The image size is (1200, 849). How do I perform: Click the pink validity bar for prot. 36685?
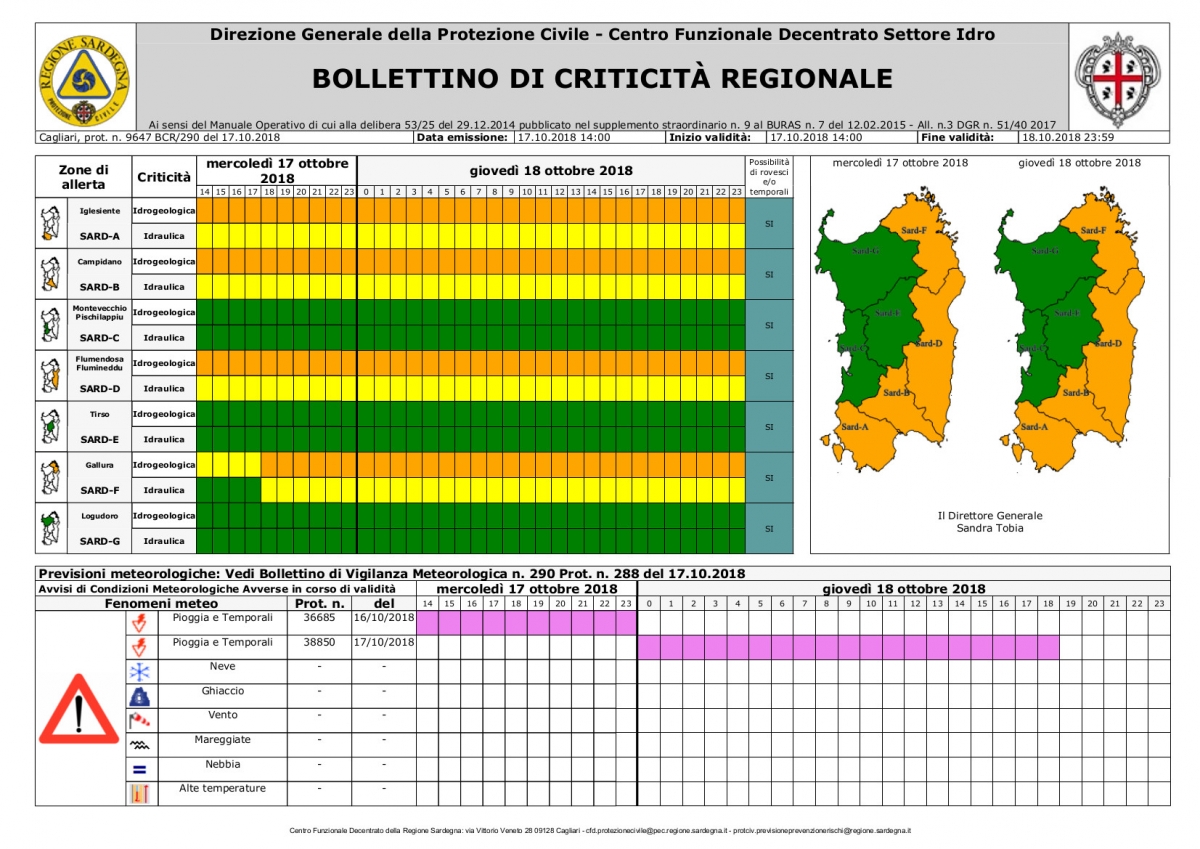tap(526, 622)
